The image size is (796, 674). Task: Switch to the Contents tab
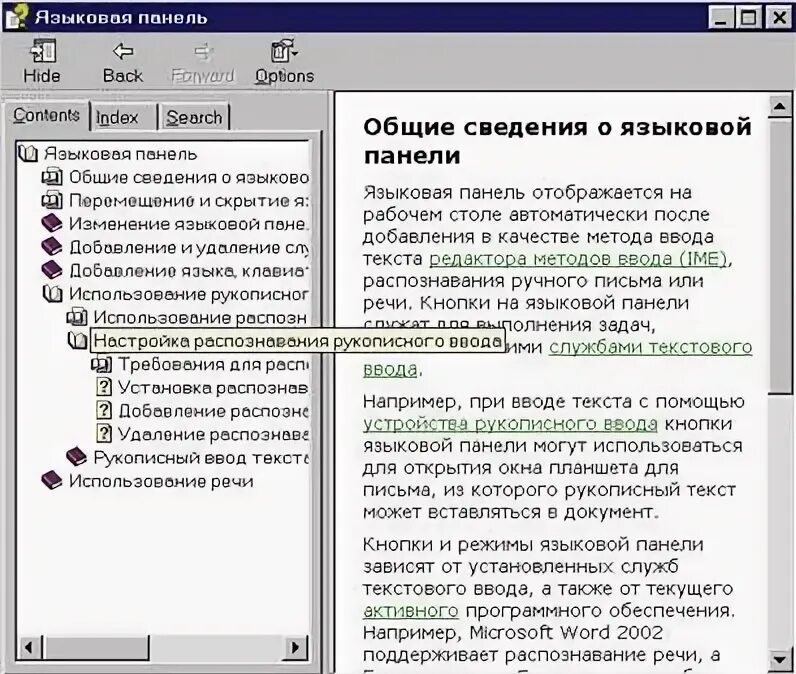46,115
